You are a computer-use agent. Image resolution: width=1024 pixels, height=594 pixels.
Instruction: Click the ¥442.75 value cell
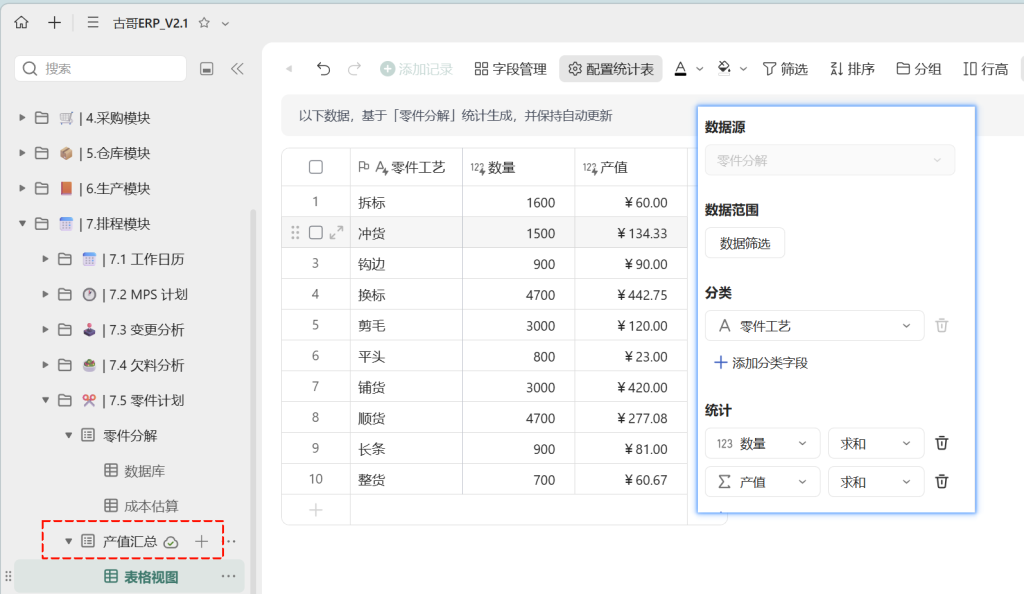631,294
